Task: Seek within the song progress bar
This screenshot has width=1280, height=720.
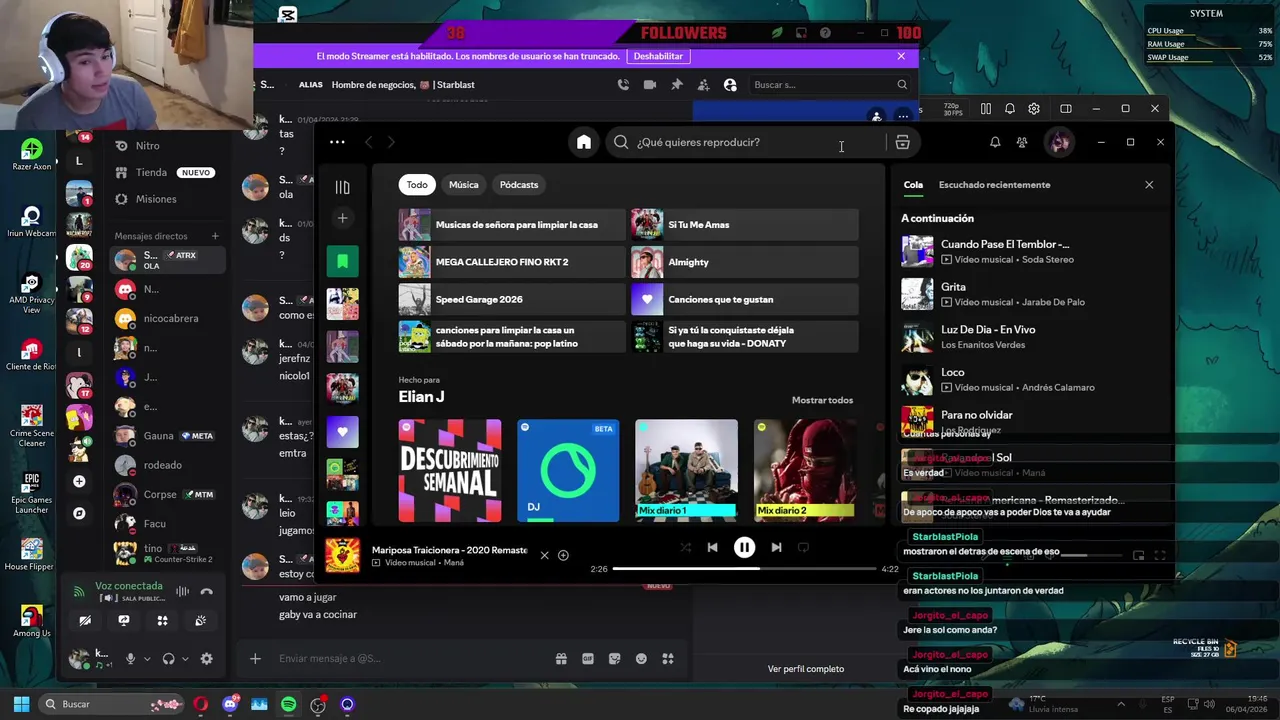Action: click(745, 569)
